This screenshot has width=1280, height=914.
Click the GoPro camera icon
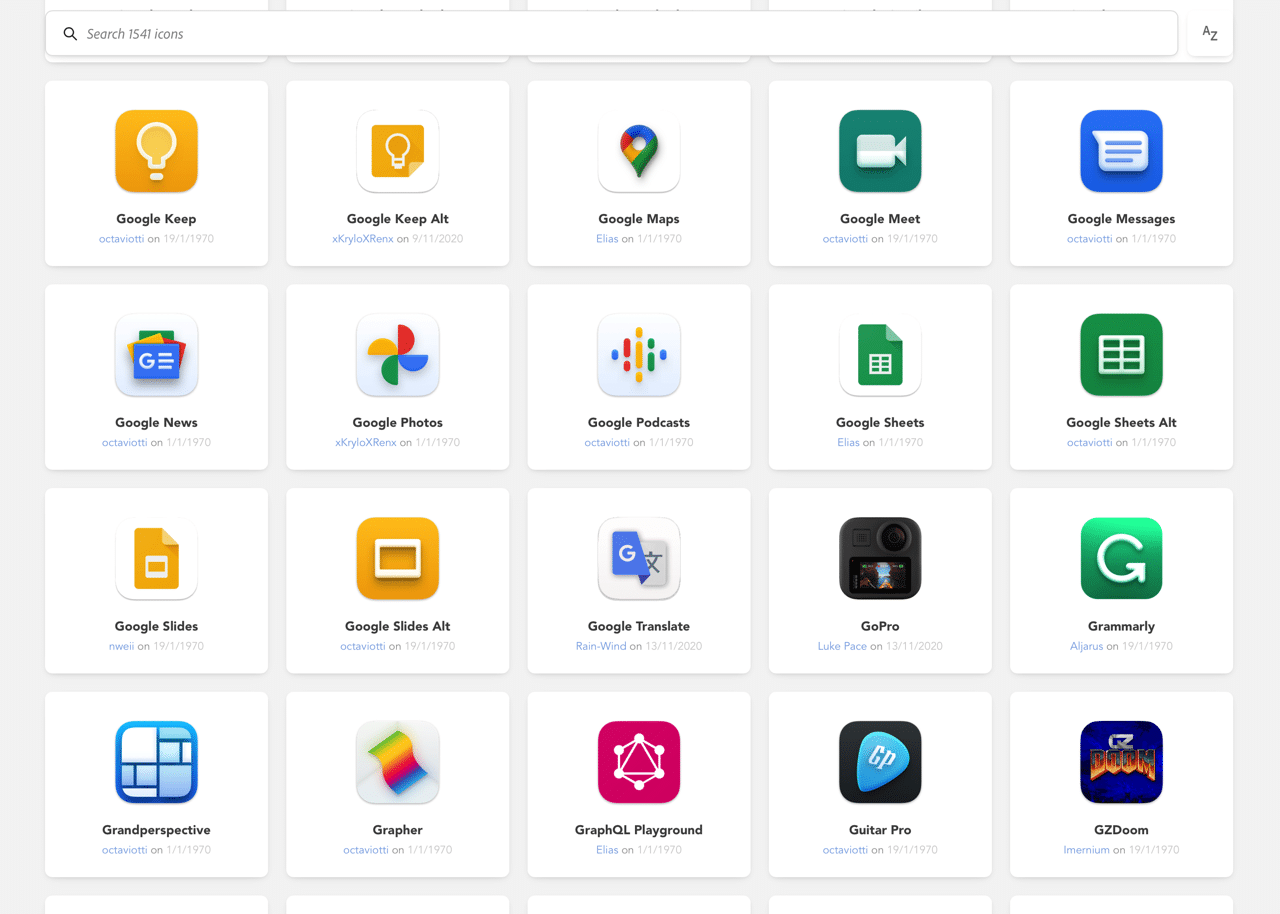[x=880, y=559]
